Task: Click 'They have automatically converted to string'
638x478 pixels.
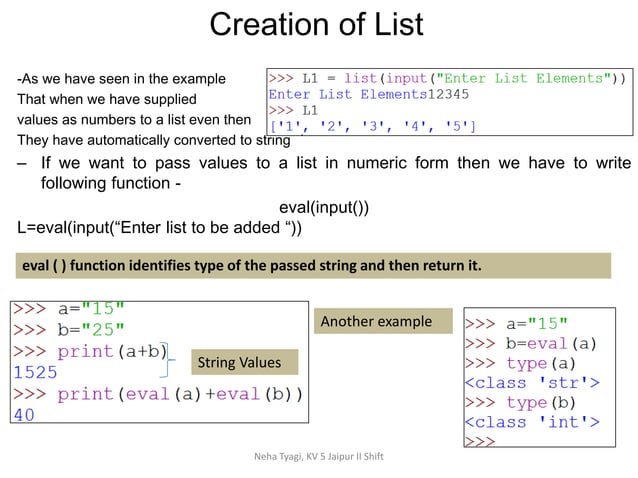Action: (154, 140)
